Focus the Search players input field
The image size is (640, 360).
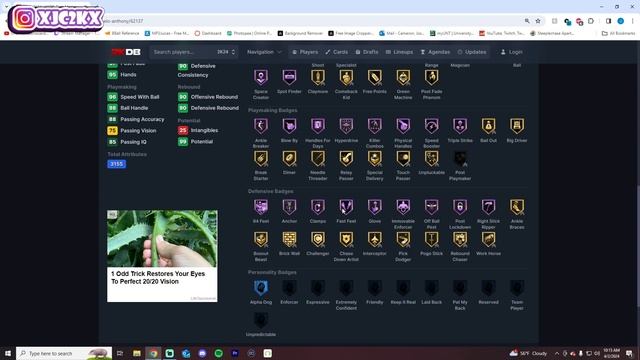coord(183,52)
